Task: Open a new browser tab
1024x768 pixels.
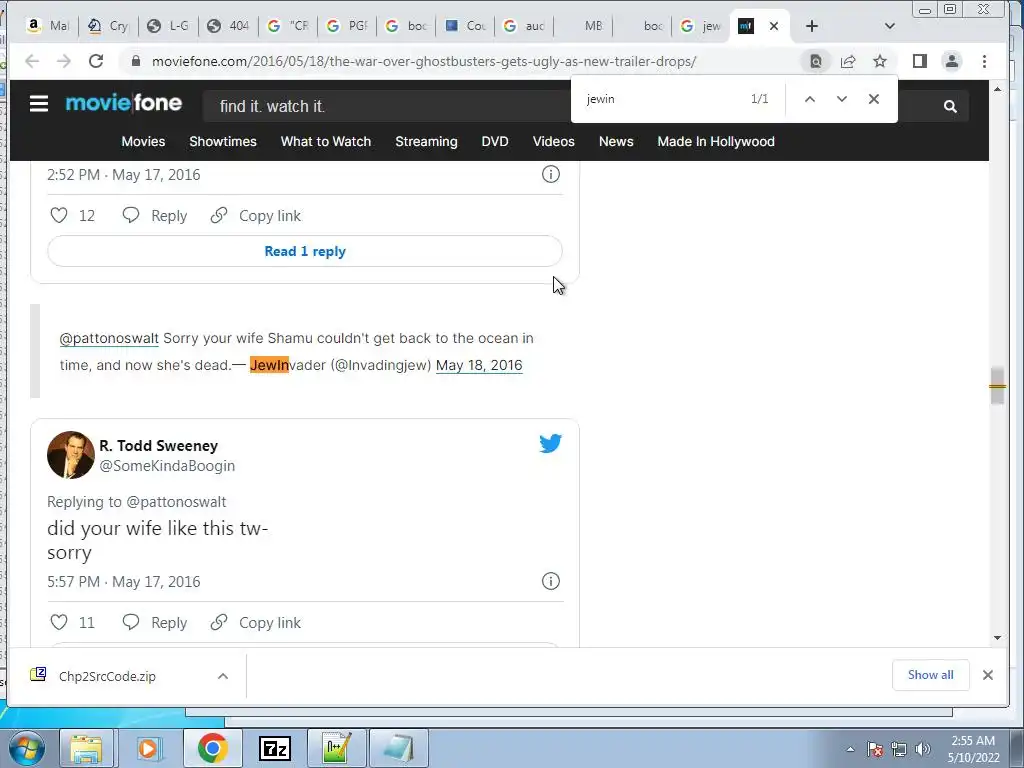Action: click(812, 26)
